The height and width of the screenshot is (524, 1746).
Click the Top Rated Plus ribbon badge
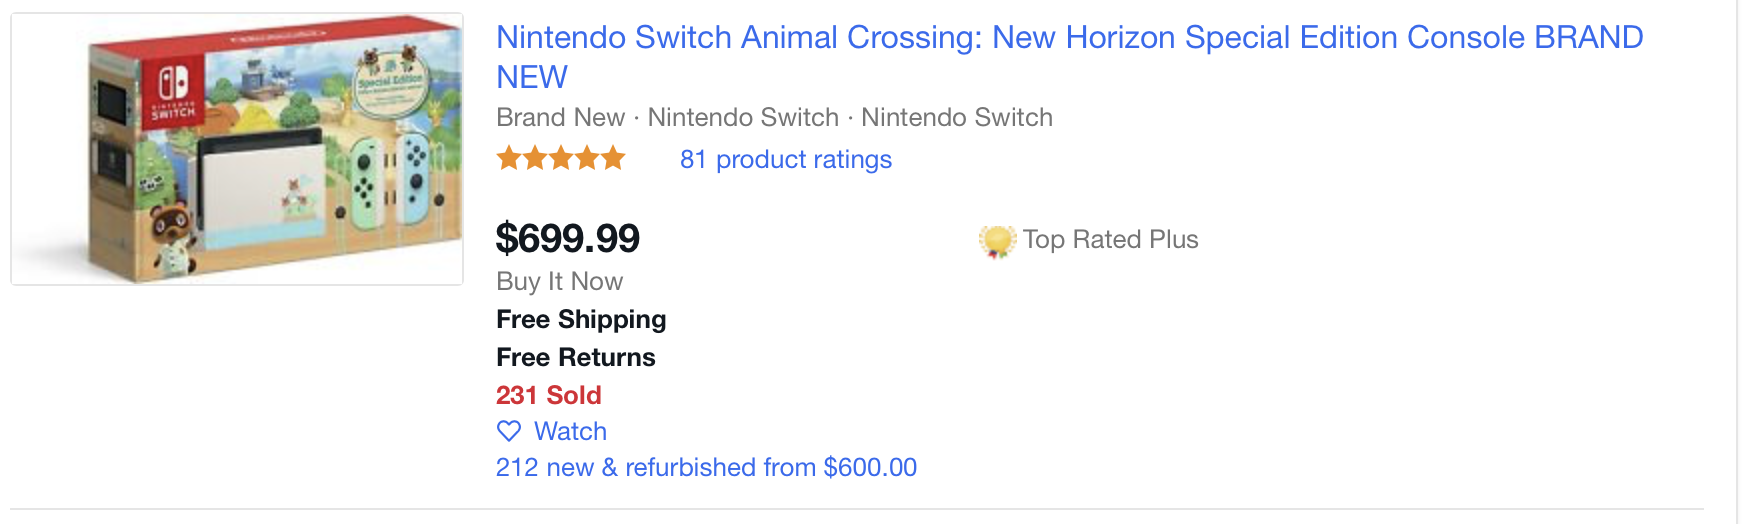pos(997,241)
